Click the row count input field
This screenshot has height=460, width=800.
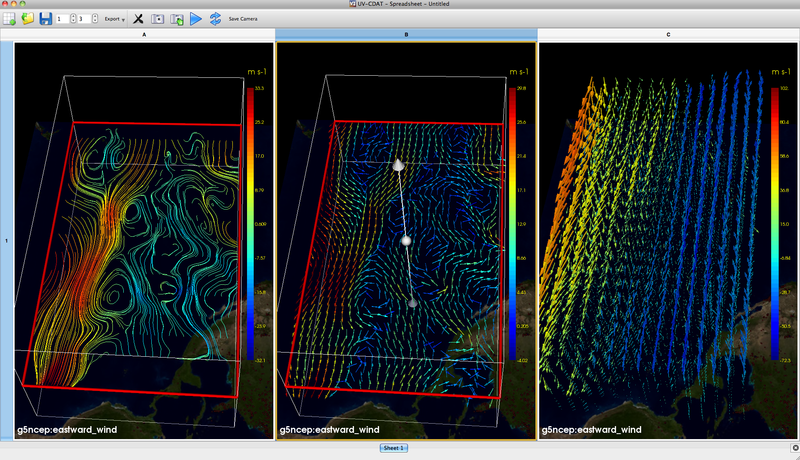click(62, 19)
